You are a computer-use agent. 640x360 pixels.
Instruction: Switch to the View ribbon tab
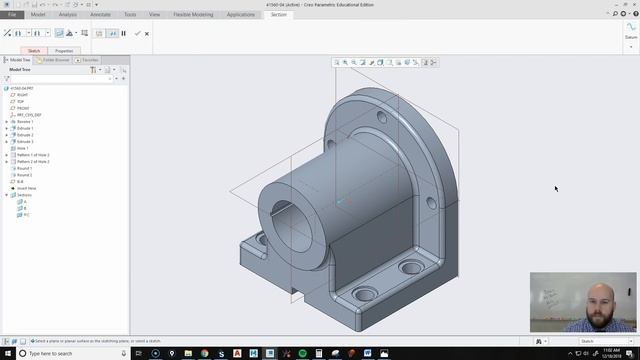pos(154,15)
